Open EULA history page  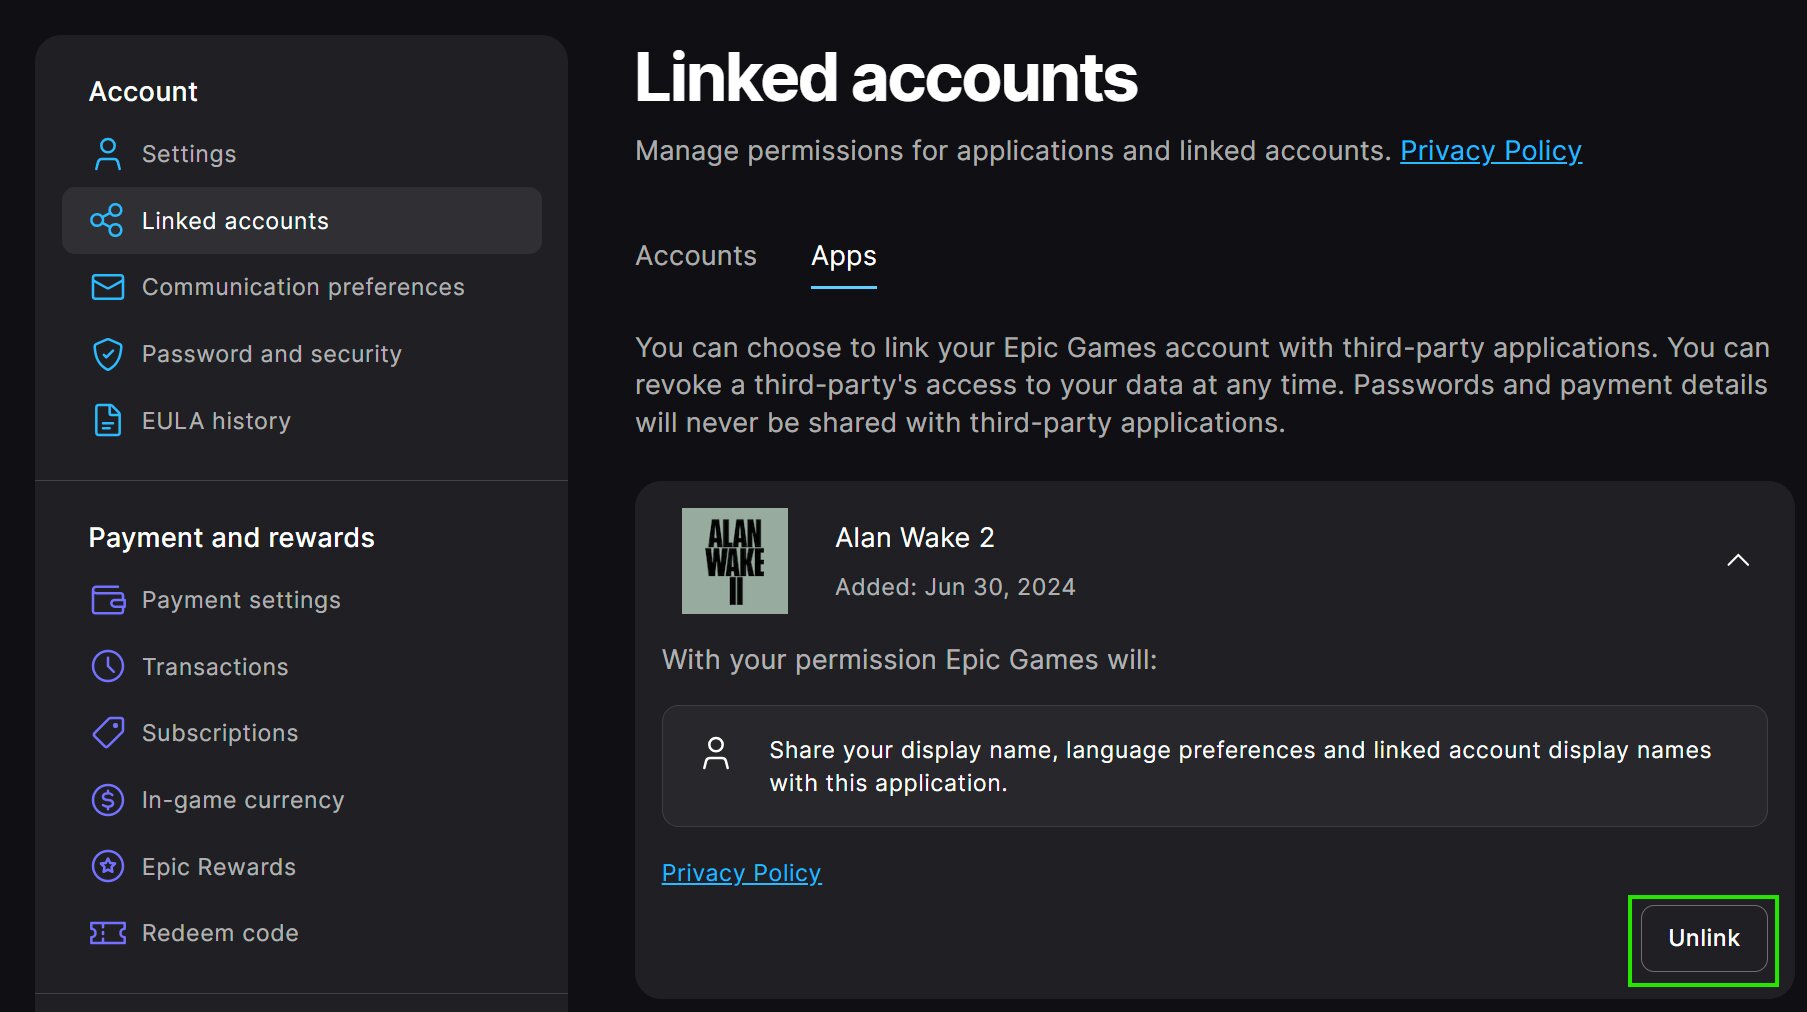[x=302, y=421]
